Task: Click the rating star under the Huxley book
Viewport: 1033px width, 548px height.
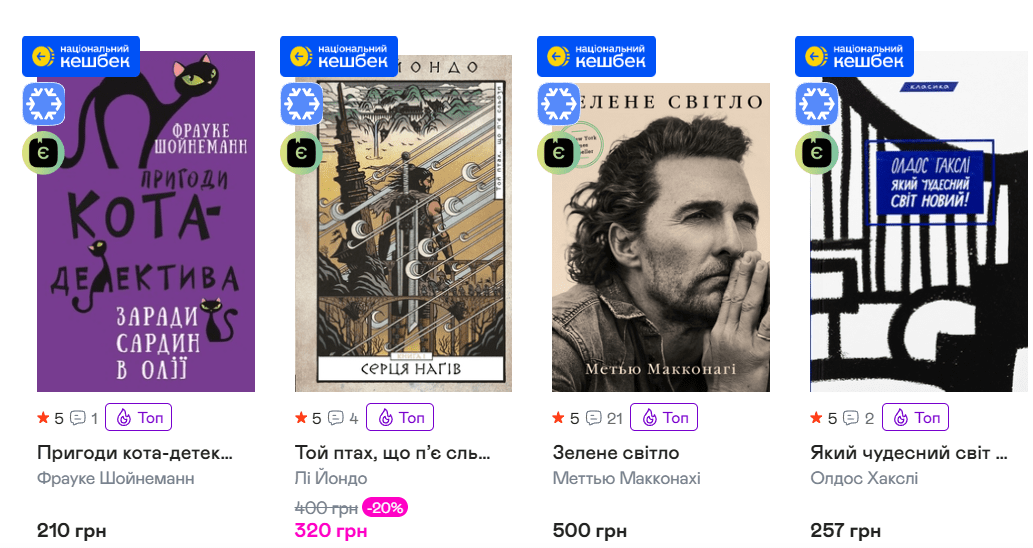Action: pyautogui.click(x=817, y=418)
